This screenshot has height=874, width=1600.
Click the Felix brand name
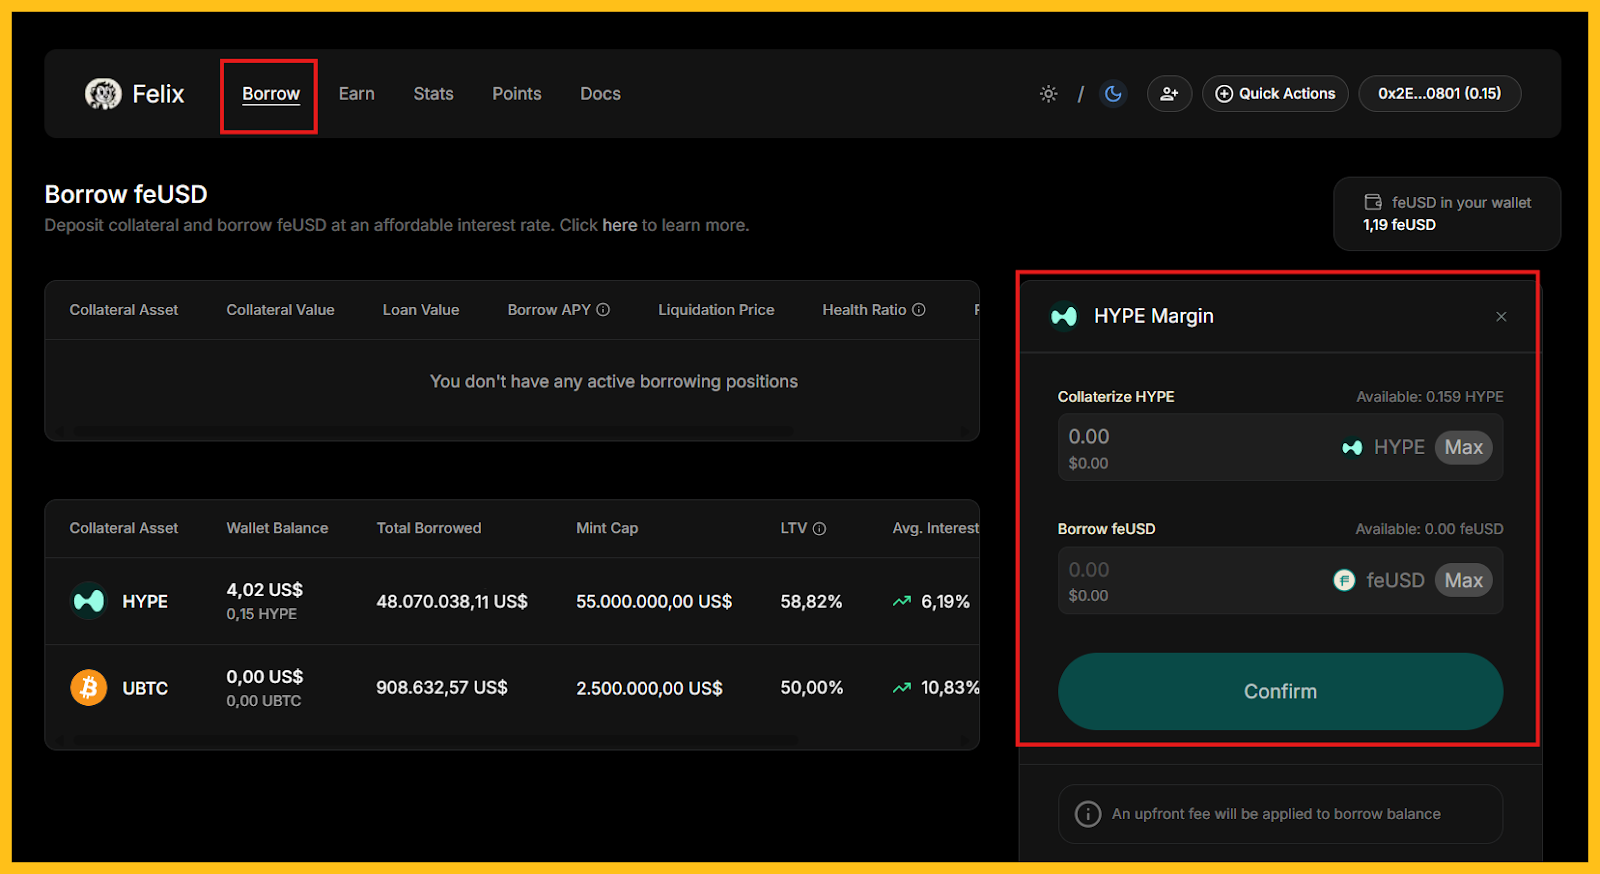click(x=158, y=94)
